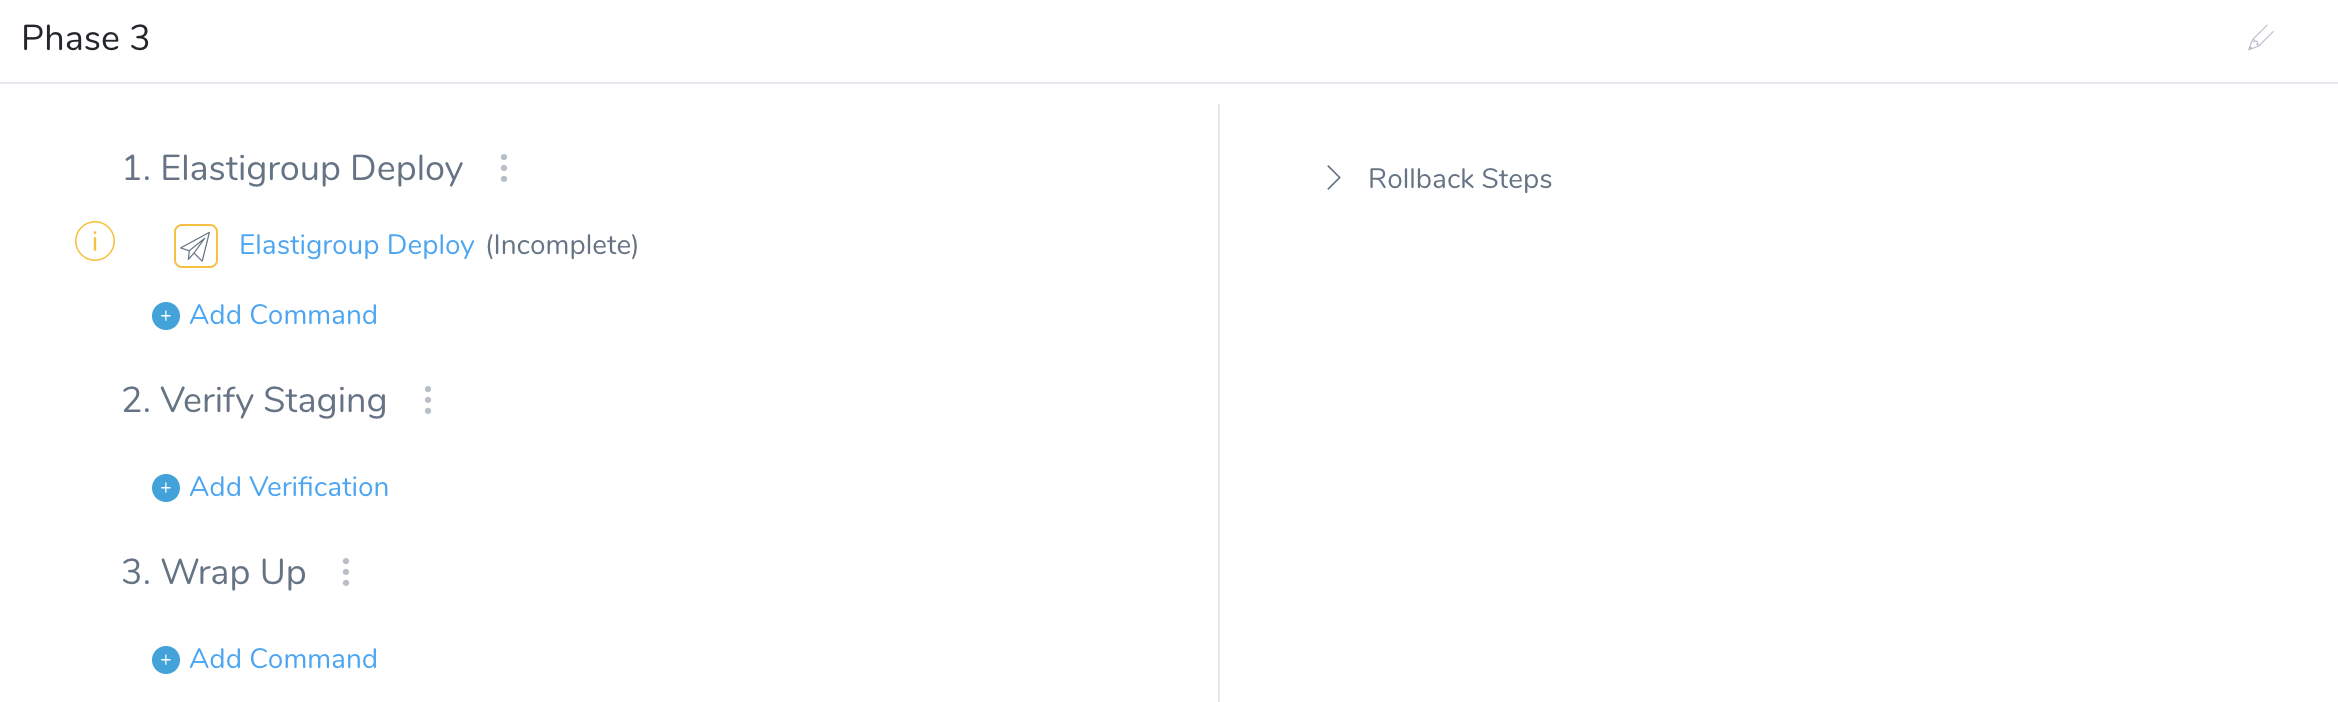This screenshot has height=702, width=2338.
Task: Add Command to the Wrap Up section
Action: pos(283,659)
